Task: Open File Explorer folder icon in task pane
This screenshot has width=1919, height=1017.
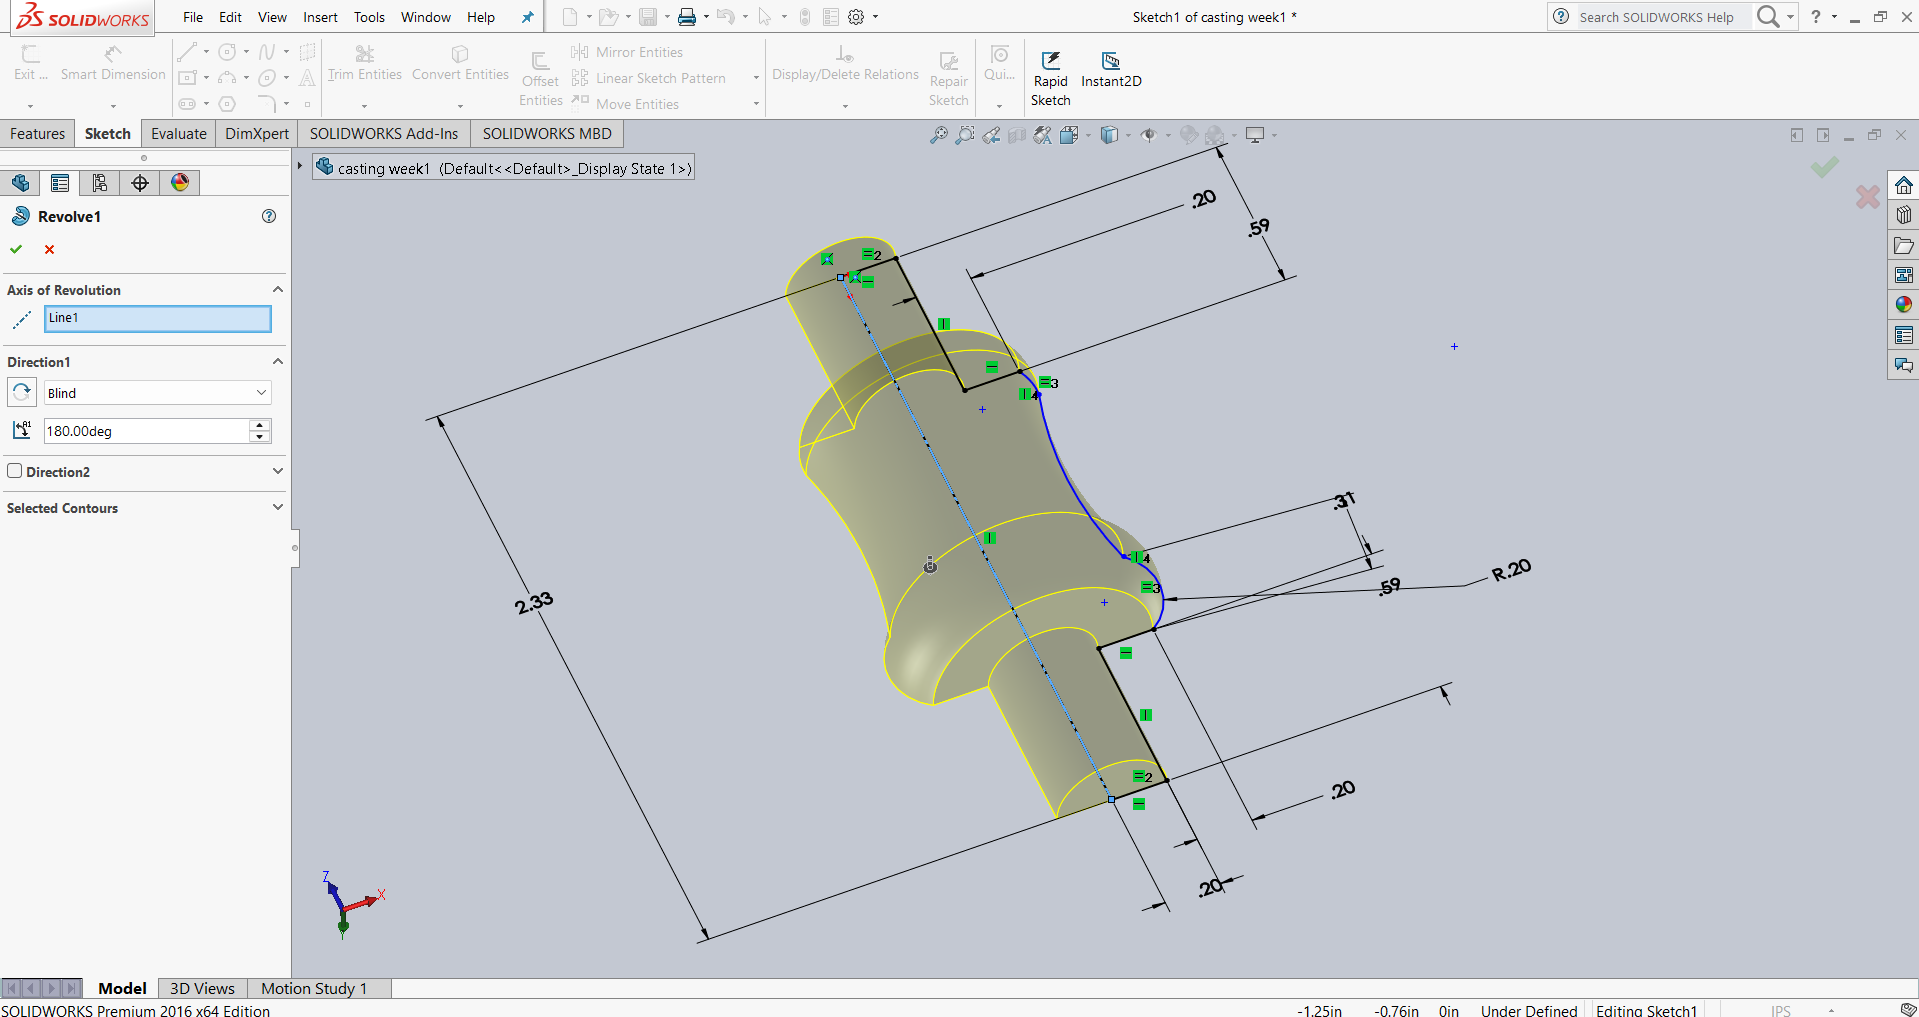Action: tap(1904, 245)
